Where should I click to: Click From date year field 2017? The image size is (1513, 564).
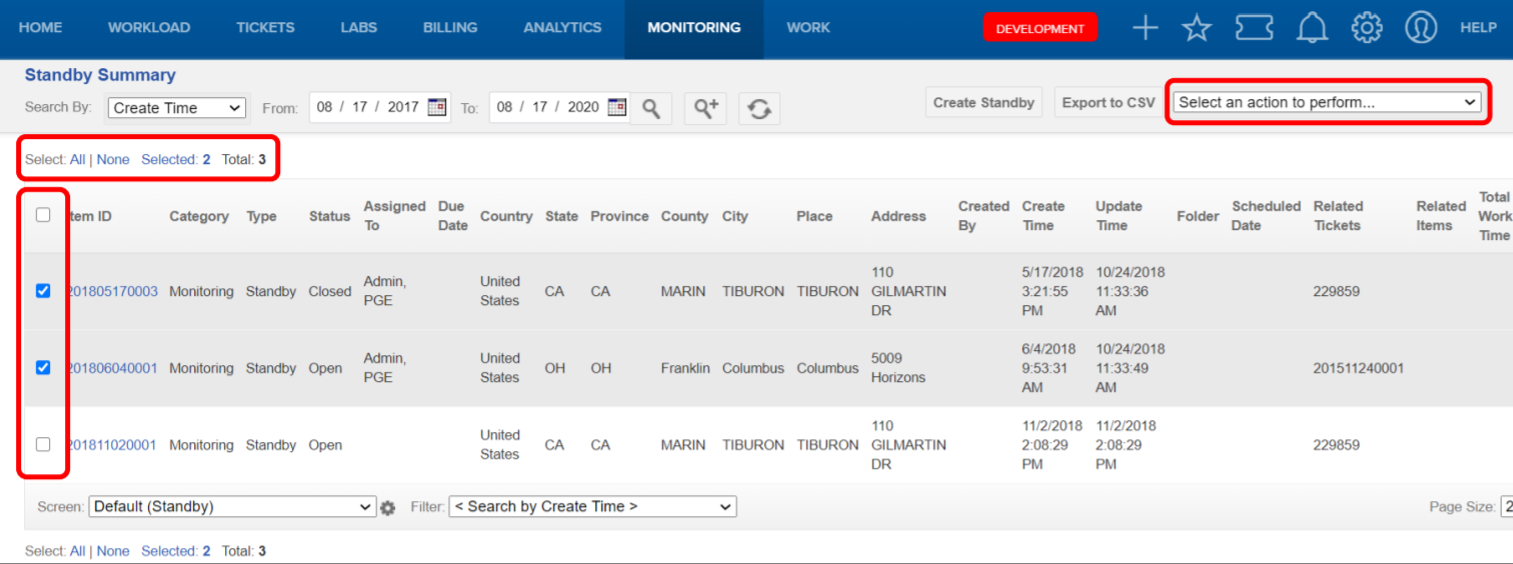[403, 107]
